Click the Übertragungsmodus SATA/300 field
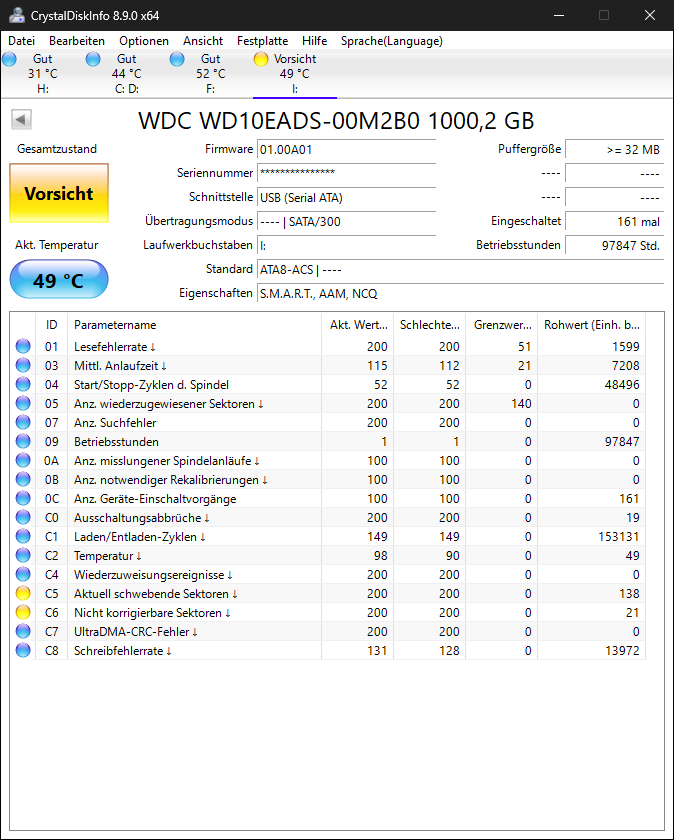674x840 pixels. pyautogui.click(x=347, y=222)
